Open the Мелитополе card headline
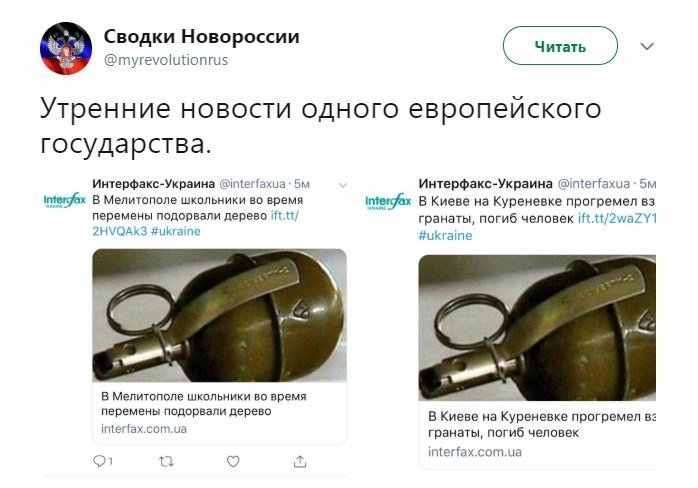 [203, 403]
